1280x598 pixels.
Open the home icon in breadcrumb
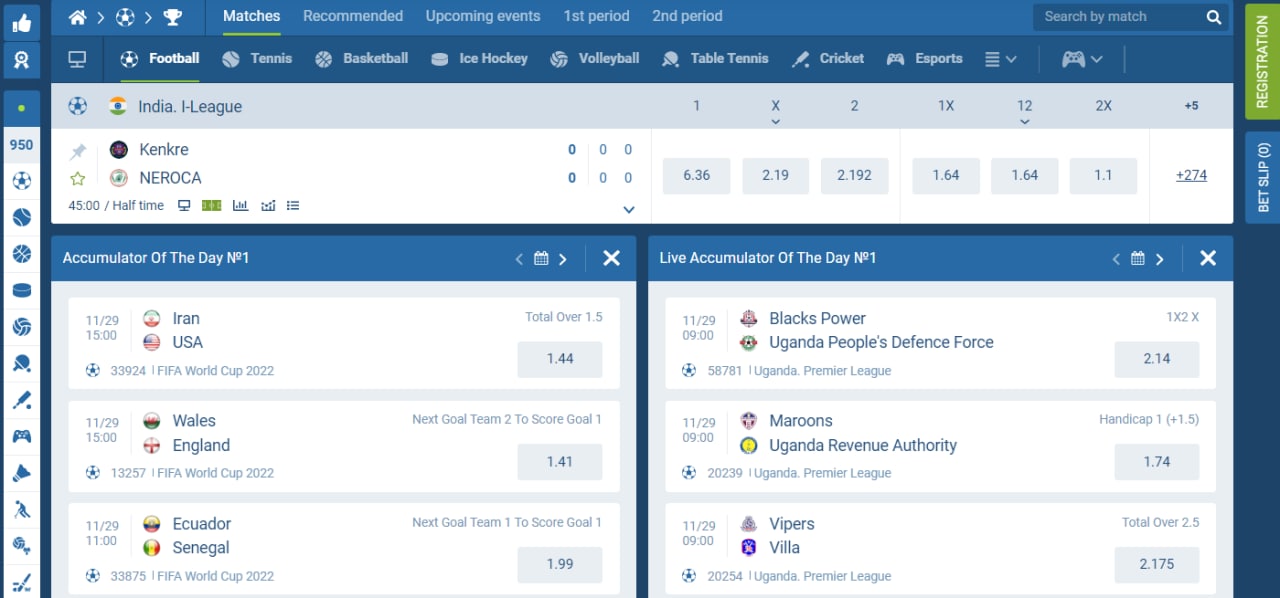[77, 17]
